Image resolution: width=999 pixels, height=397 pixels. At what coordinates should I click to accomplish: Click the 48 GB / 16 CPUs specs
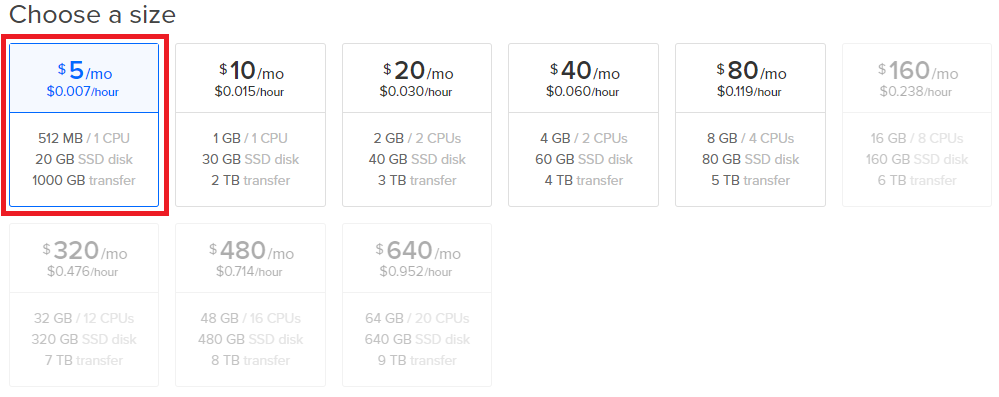pos(250,318)
